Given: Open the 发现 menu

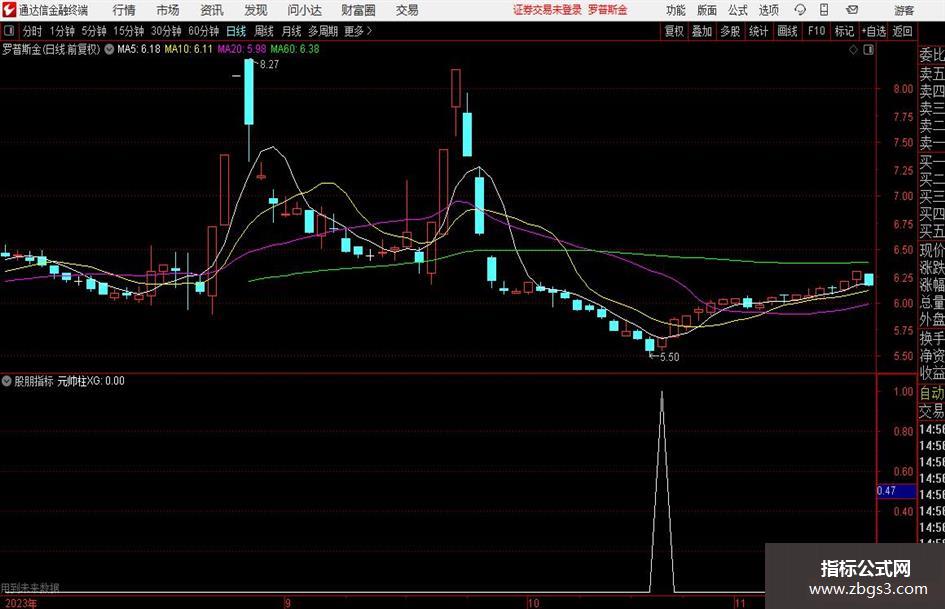Looking at the screenshot, I should [256, 10].
